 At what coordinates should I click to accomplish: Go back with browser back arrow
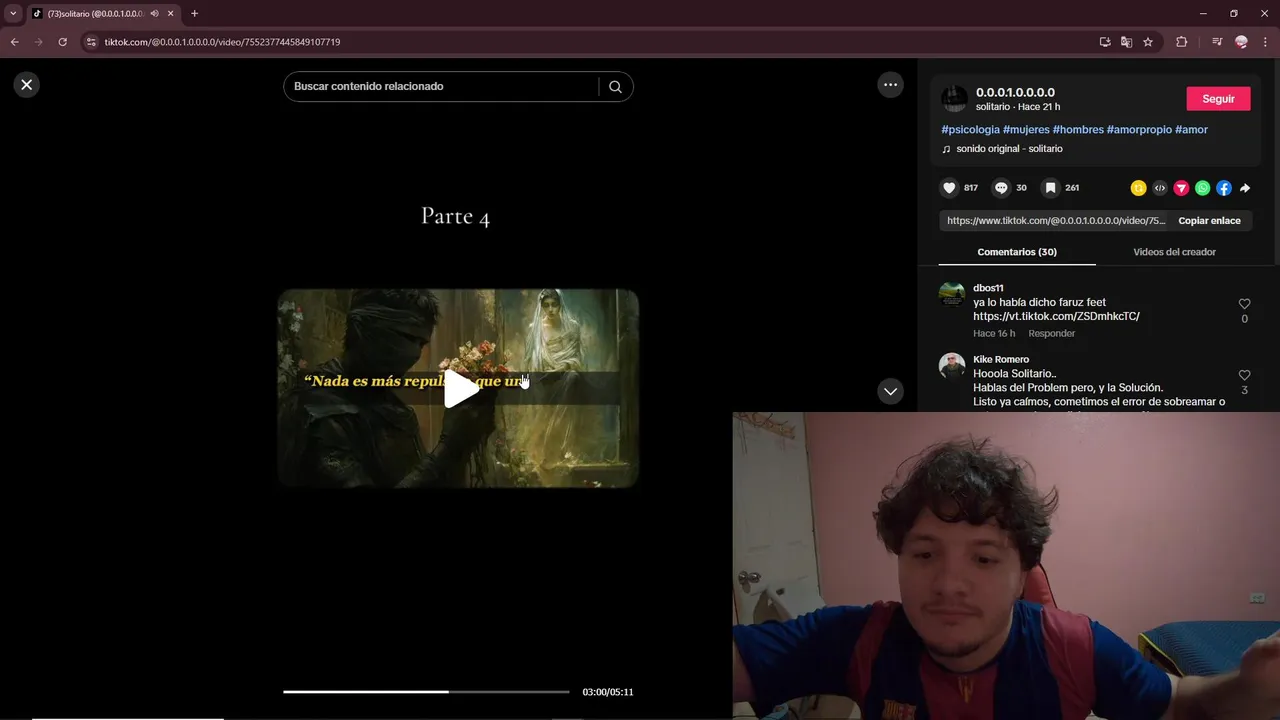click(x=15, y=42)
